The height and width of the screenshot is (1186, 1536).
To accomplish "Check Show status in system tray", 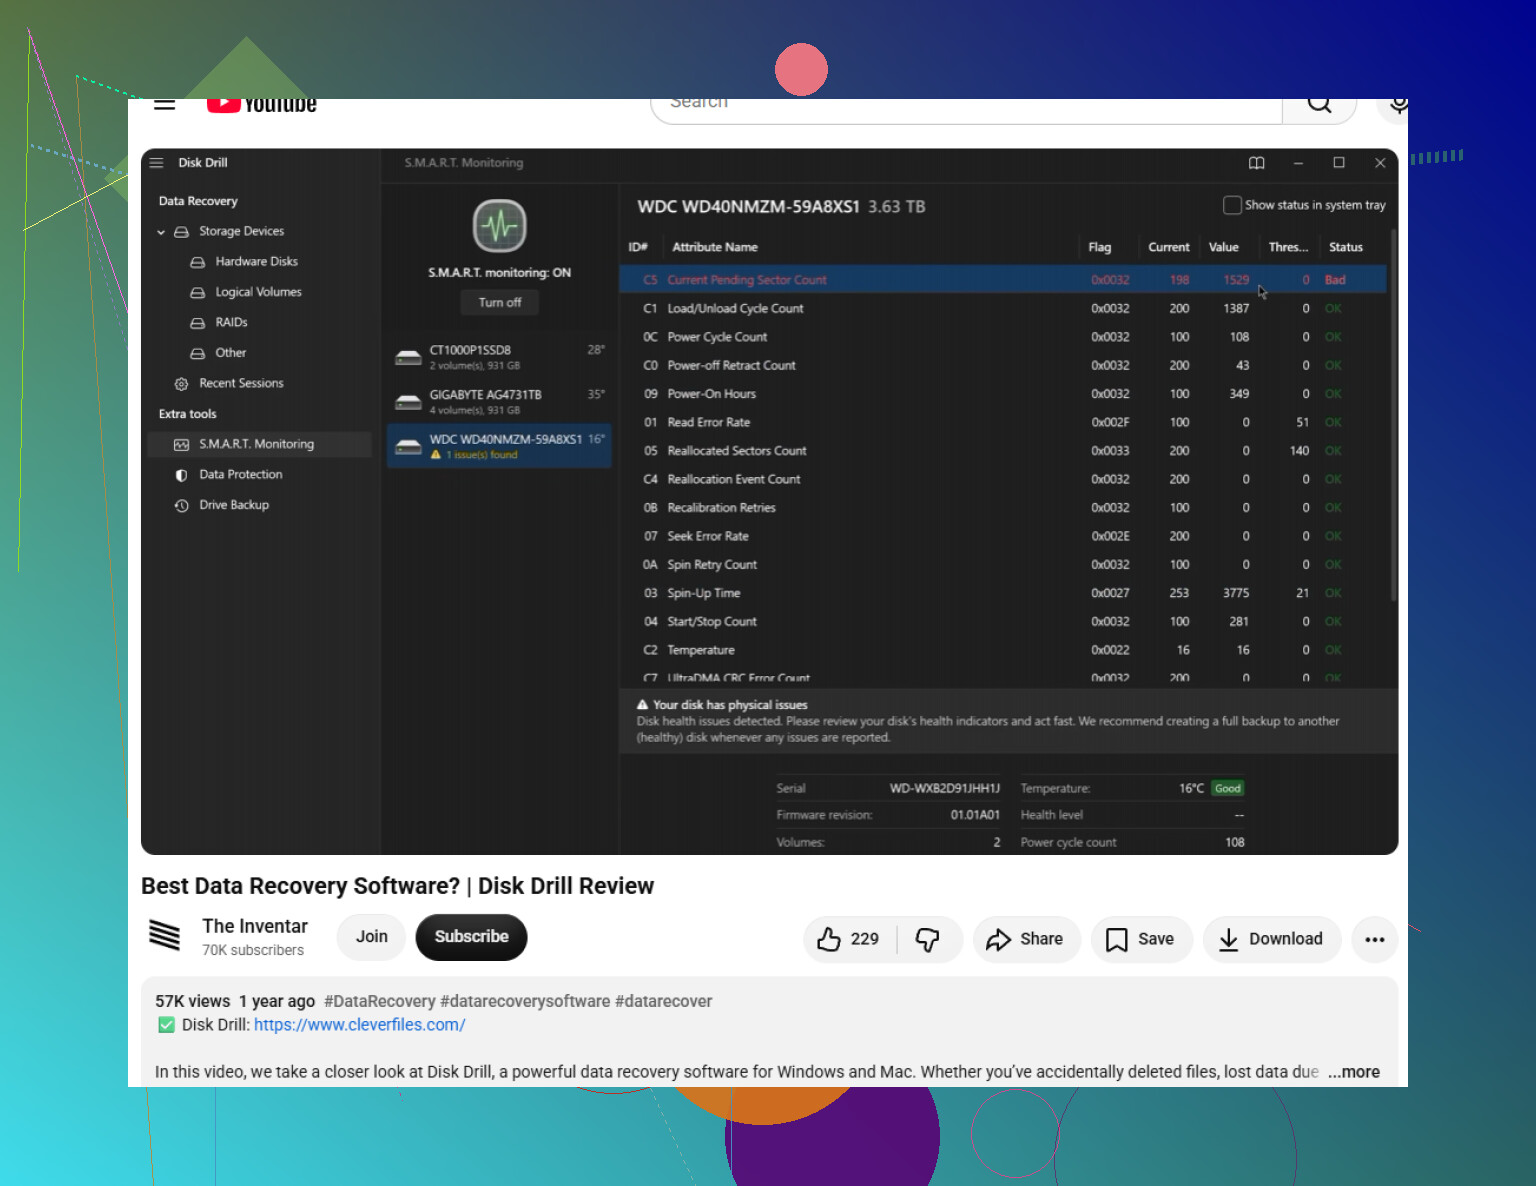I will pos(1232,205).
